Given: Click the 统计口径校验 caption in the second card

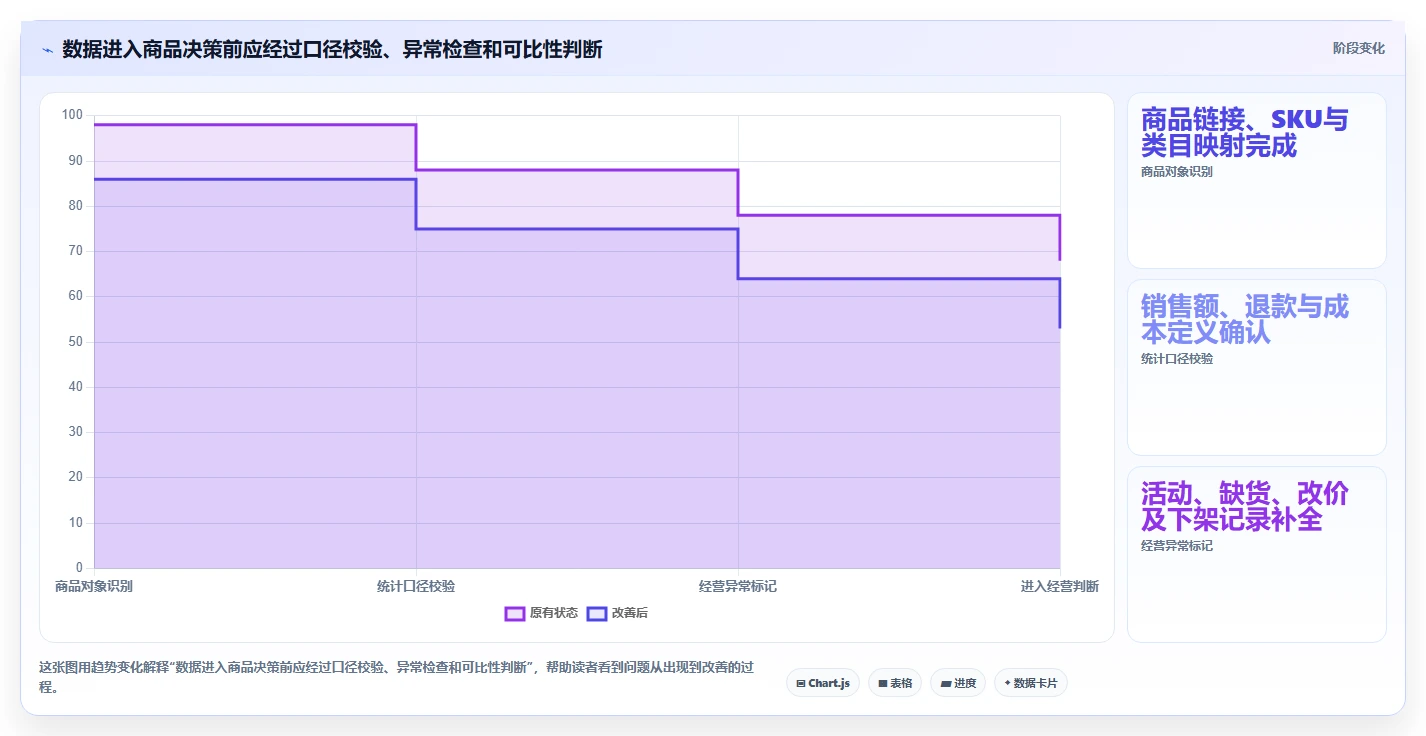Looking at the screenshot, I should (x=1177, y=359).
